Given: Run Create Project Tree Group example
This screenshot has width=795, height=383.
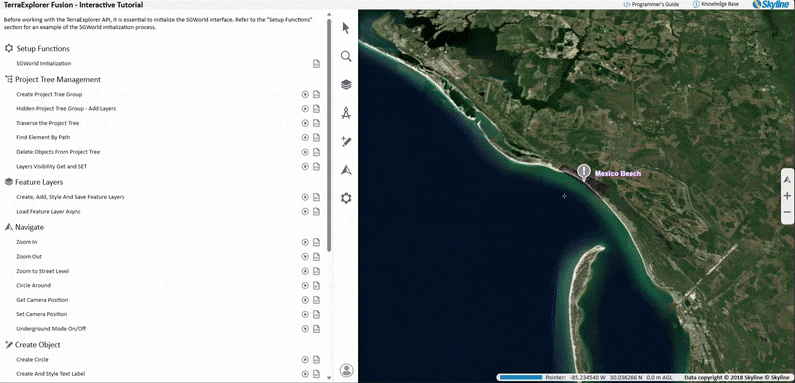Looking at the screenshot, I should 305,94.
